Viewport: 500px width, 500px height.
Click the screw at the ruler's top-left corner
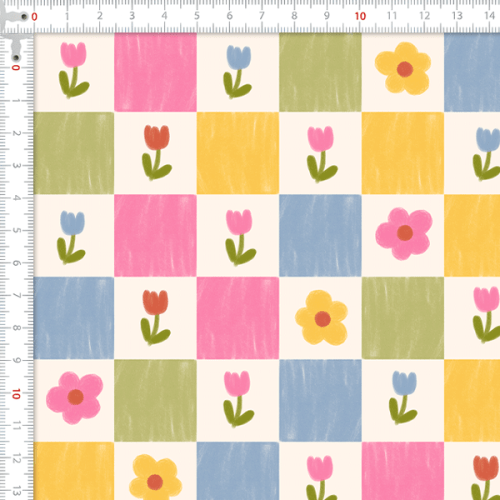coord(24,16)
